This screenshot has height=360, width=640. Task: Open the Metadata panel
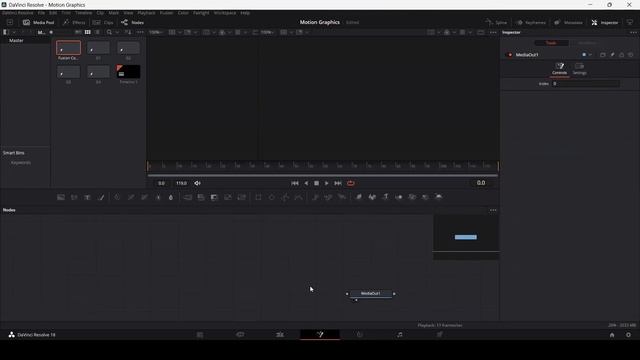(568, 22)
